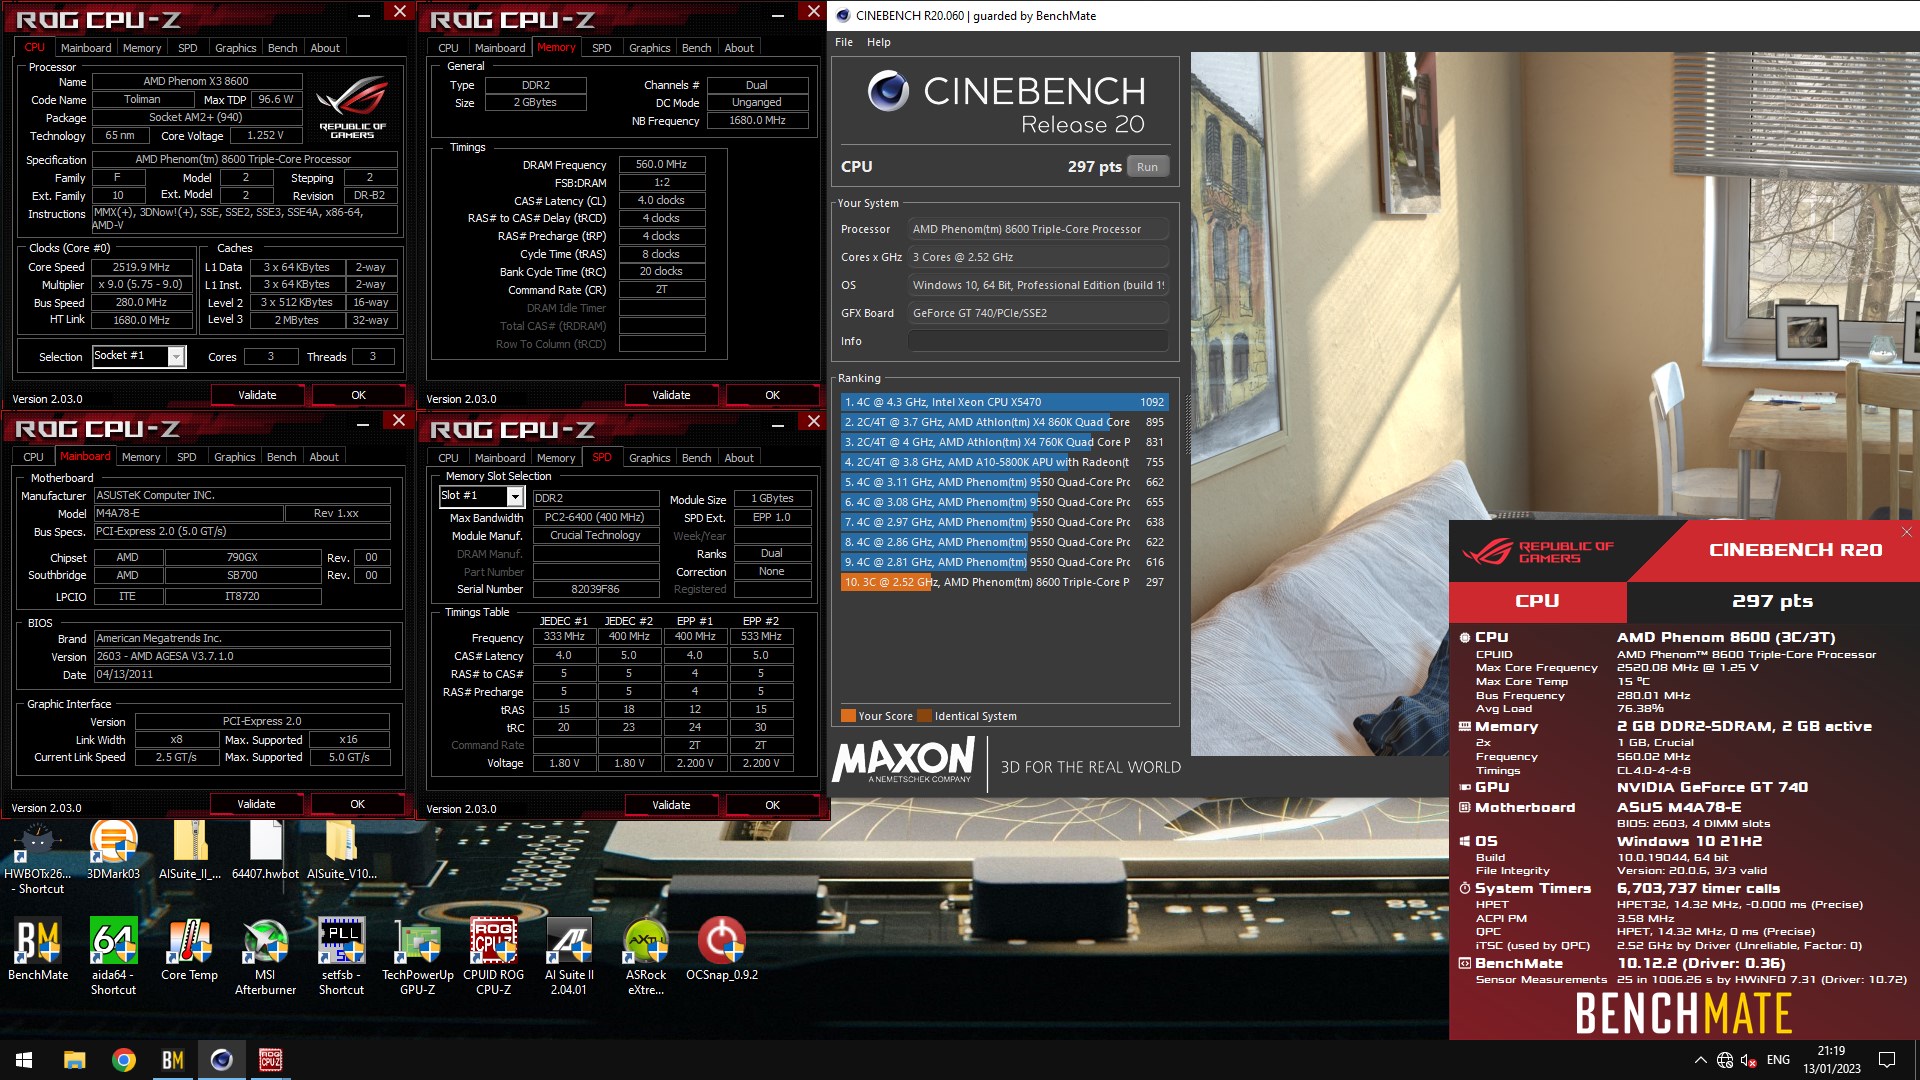Select Graphics tab in SPD window
Viewport: 1920px width, 1080px height.
649,458
